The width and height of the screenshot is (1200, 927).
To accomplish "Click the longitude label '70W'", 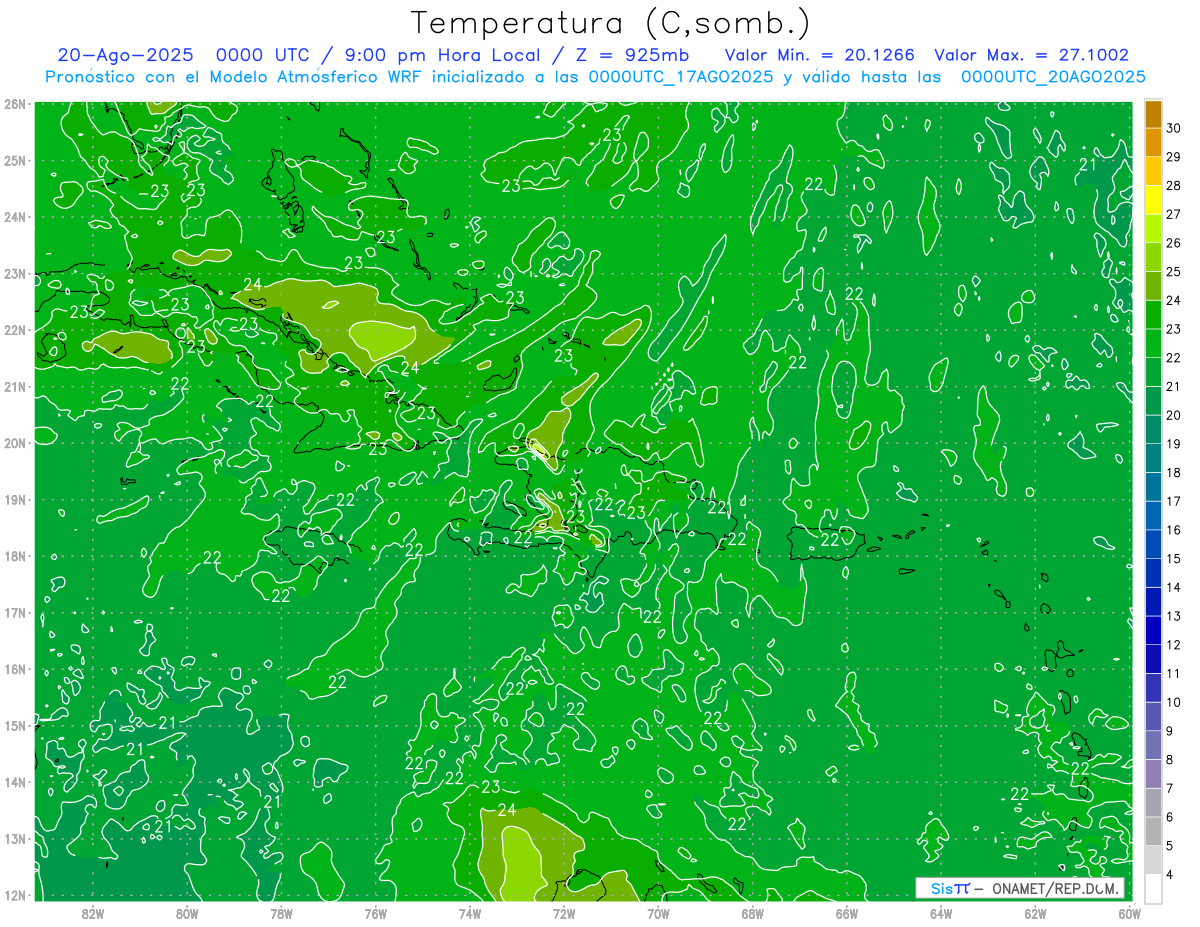I will 658,913.
